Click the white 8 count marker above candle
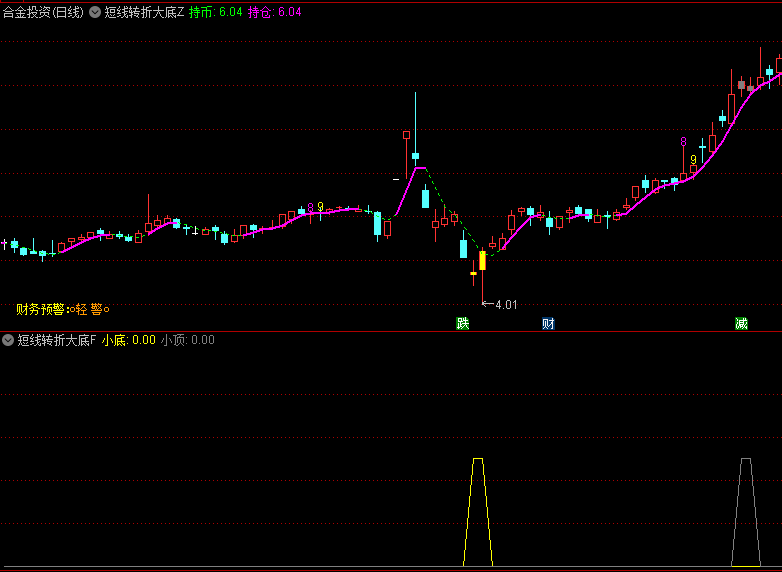This screenshot has height=572, width=782. click(683, 142)
